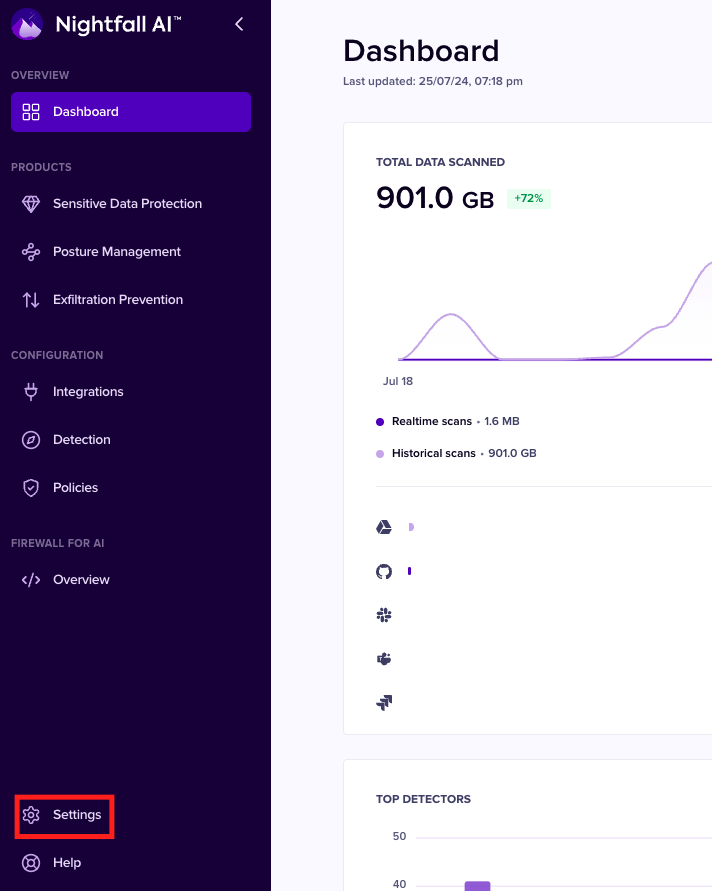Click the Detection compass icon
Image resolution: width=712 pixels, height=891 pixels.
(x=31, y=440)
